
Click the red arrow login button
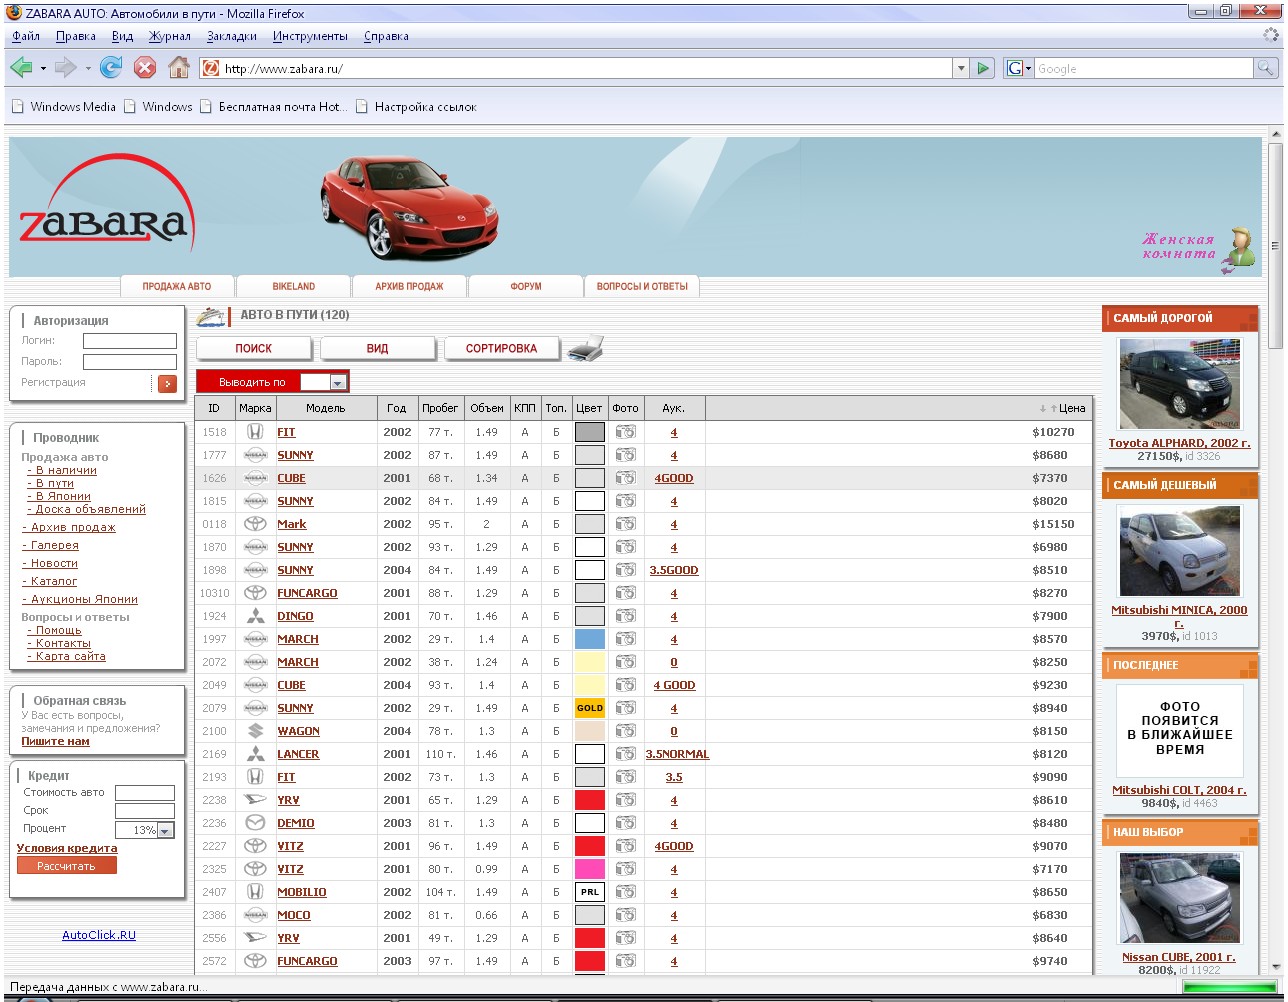click(167, 383)
